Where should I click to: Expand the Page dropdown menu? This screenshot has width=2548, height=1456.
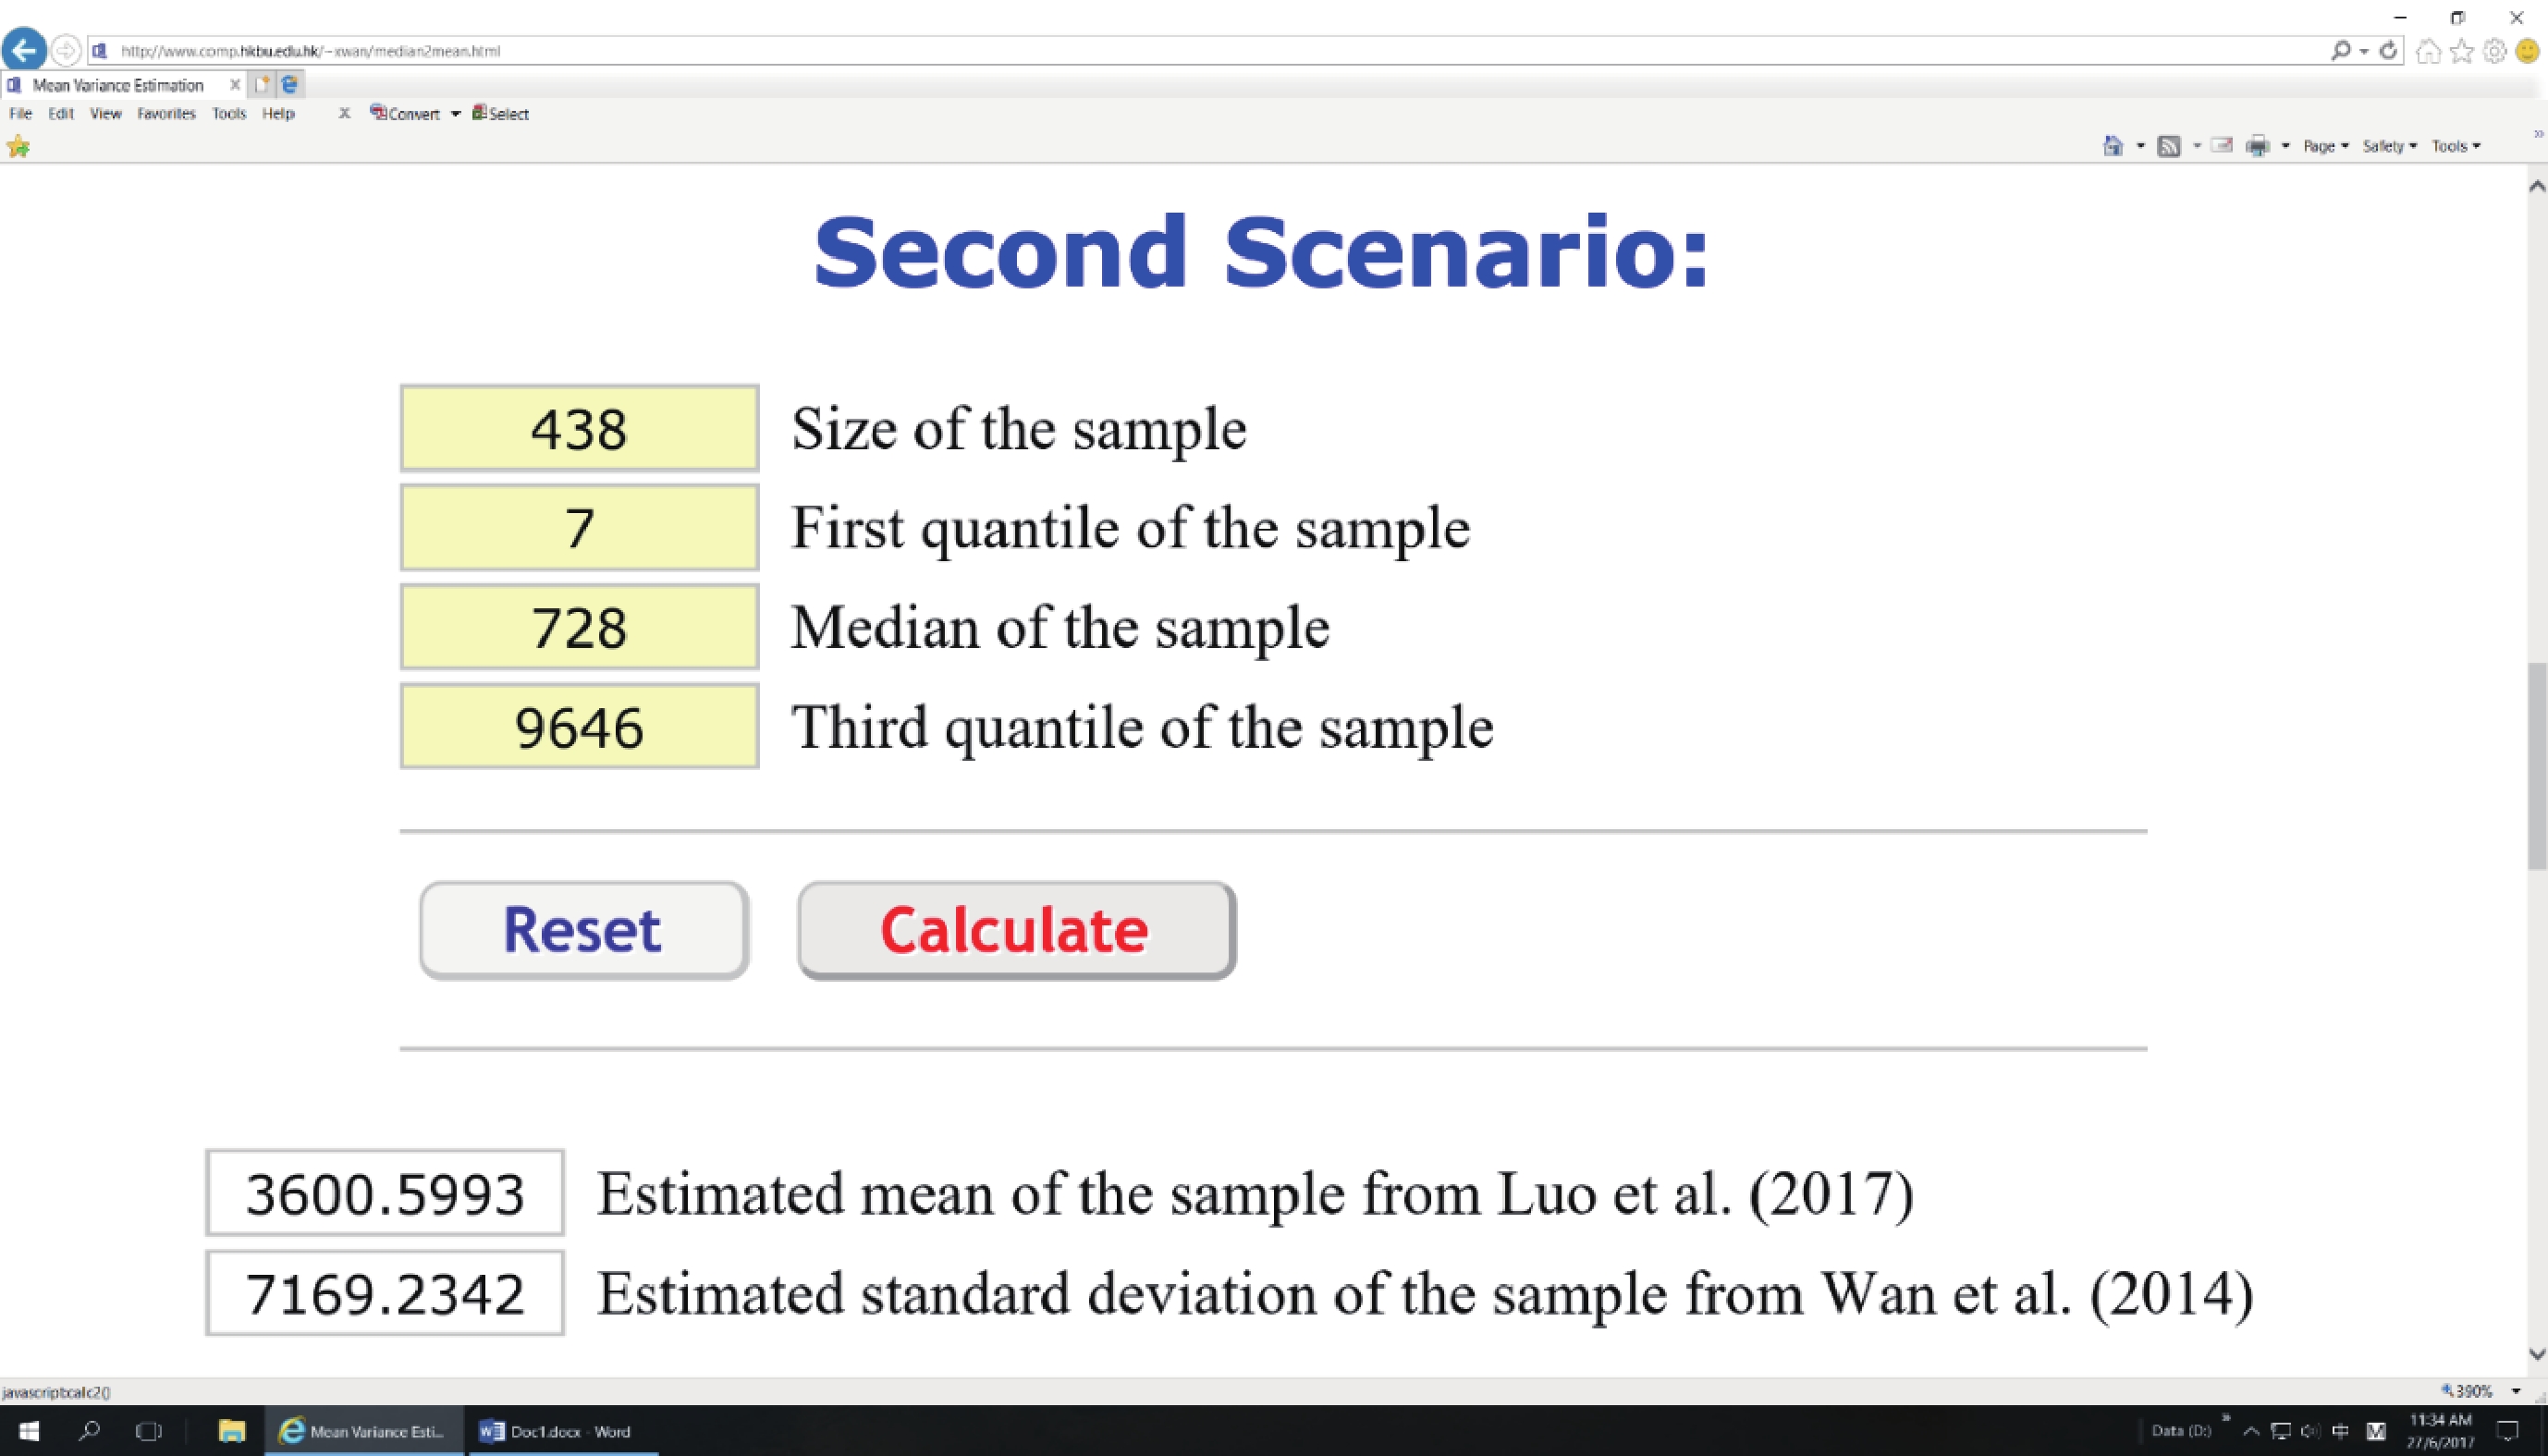coord(2325,146)
